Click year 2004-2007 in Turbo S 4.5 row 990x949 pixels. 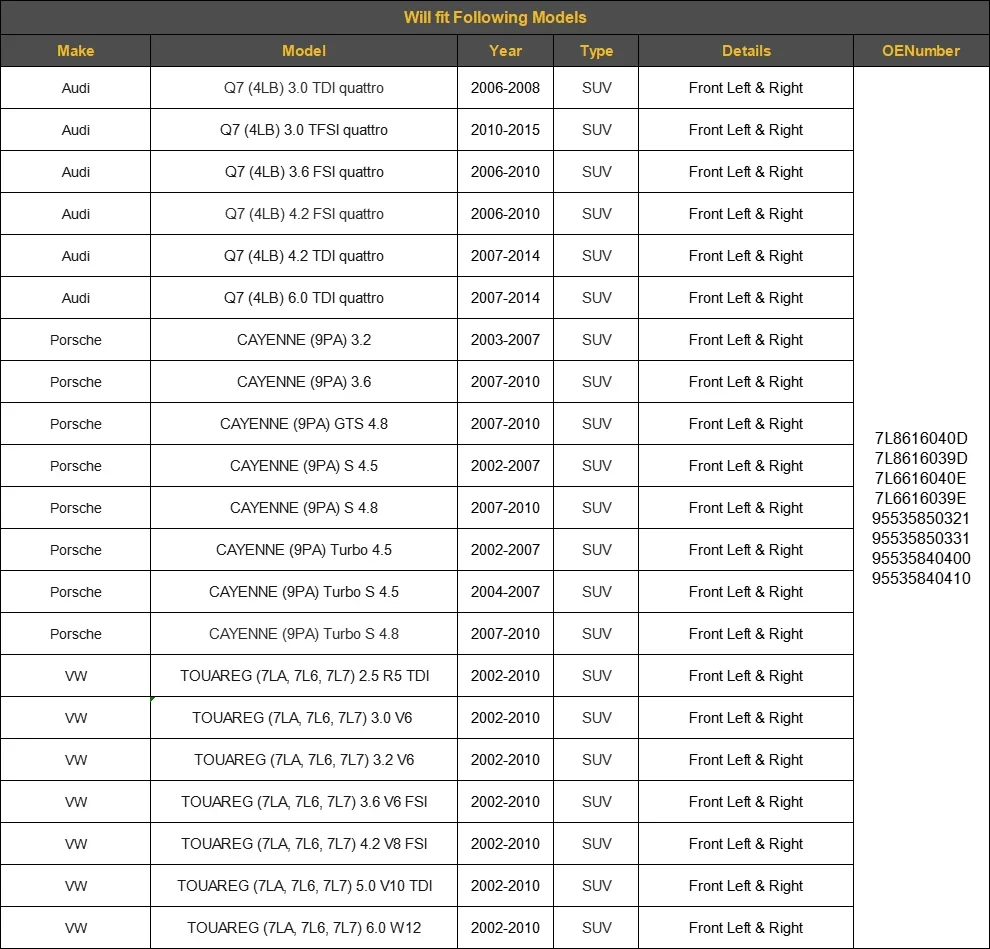[505, 592]
